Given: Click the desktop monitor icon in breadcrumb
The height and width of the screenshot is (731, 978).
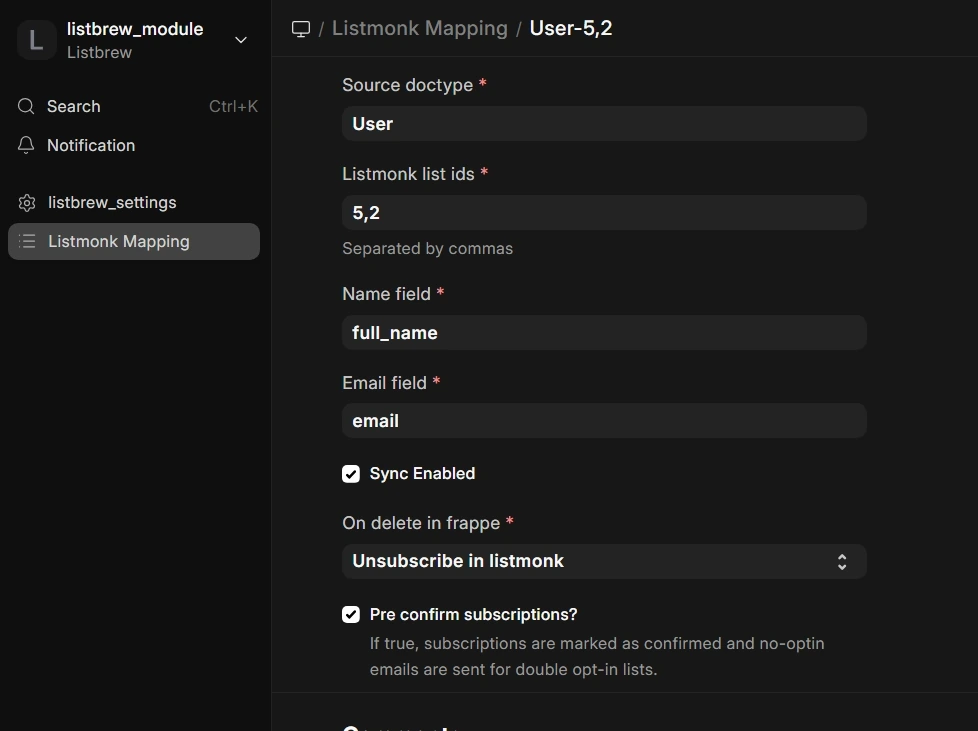Looking at the screenshot, I should coord(301,29).
